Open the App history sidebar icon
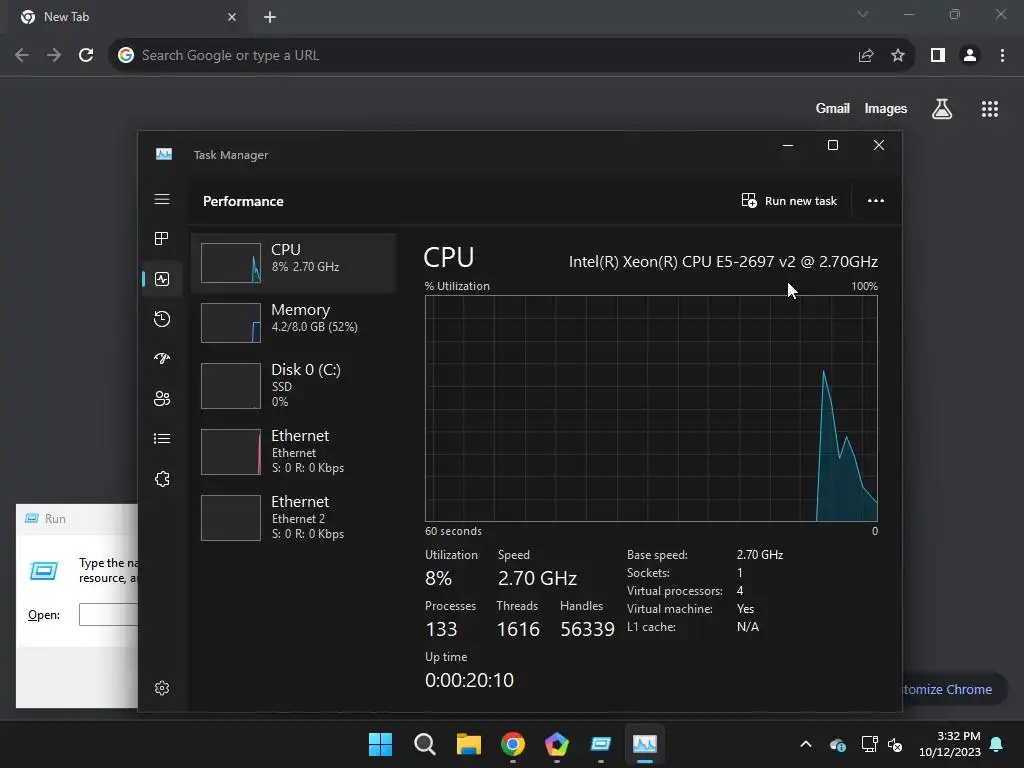The height and width of the screenshot is (768, 1024). (x=162, y=319)
